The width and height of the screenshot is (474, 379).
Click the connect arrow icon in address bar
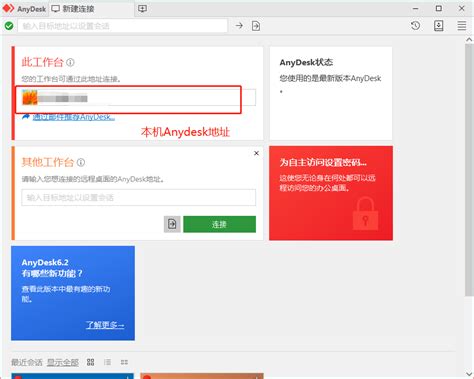pyautogui.click(x=239, y=26)
